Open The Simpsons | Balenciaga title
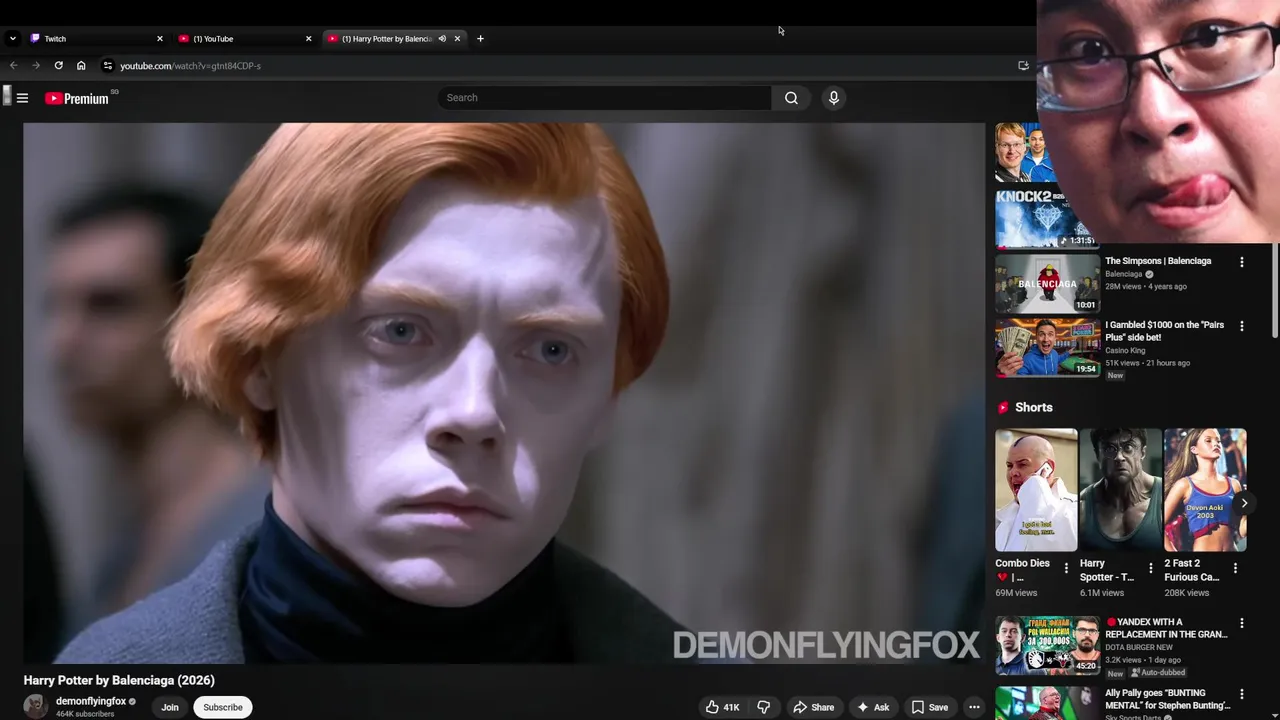Screen dimensions: 1280x720 point(1158,261)
